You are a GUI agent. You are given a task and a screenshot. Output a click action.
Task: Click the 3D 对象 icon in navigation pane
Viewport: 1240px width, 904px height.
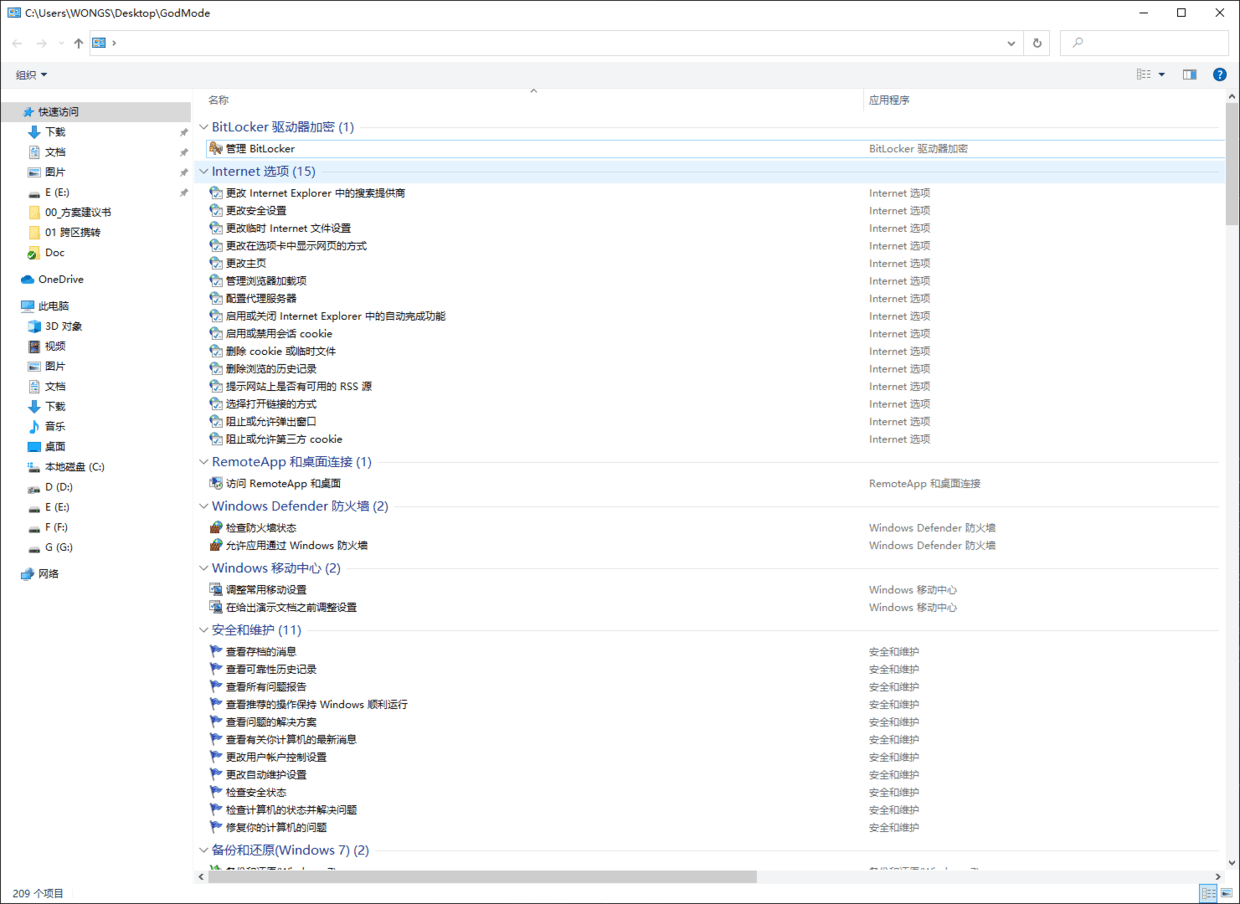click(x=34, y=326)
